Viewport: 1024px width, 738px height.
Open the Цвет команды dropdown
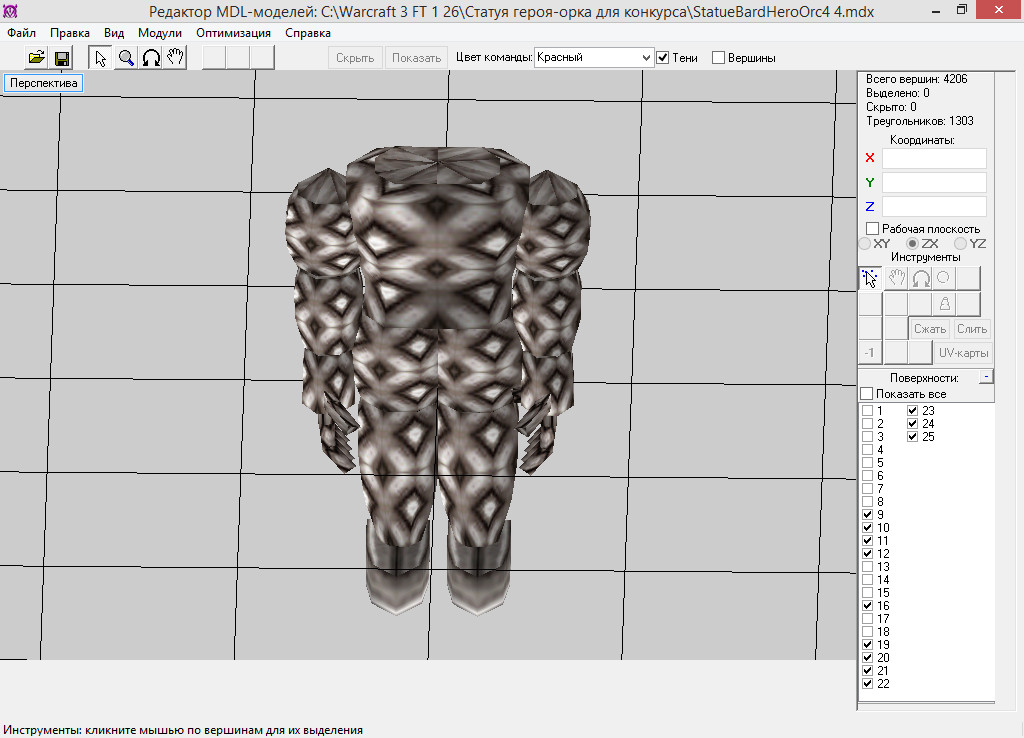tap(594, 57)
